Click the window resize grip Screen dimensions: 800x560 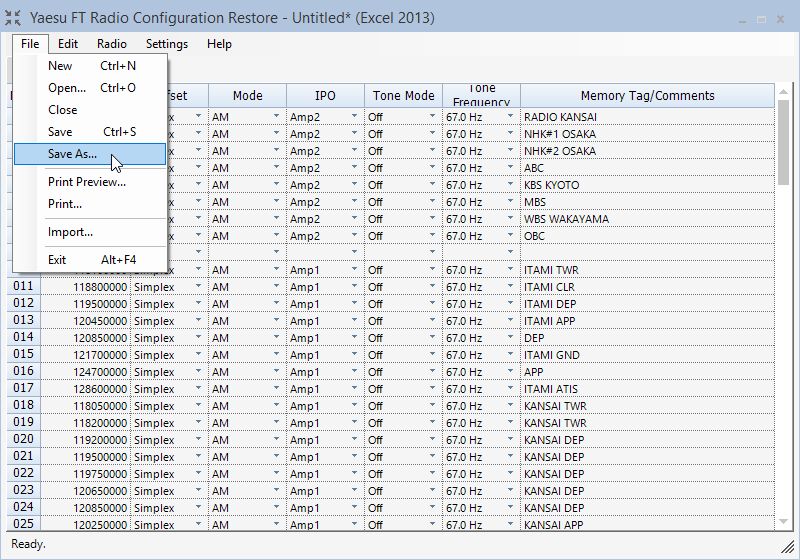click(x=787, y=547)
